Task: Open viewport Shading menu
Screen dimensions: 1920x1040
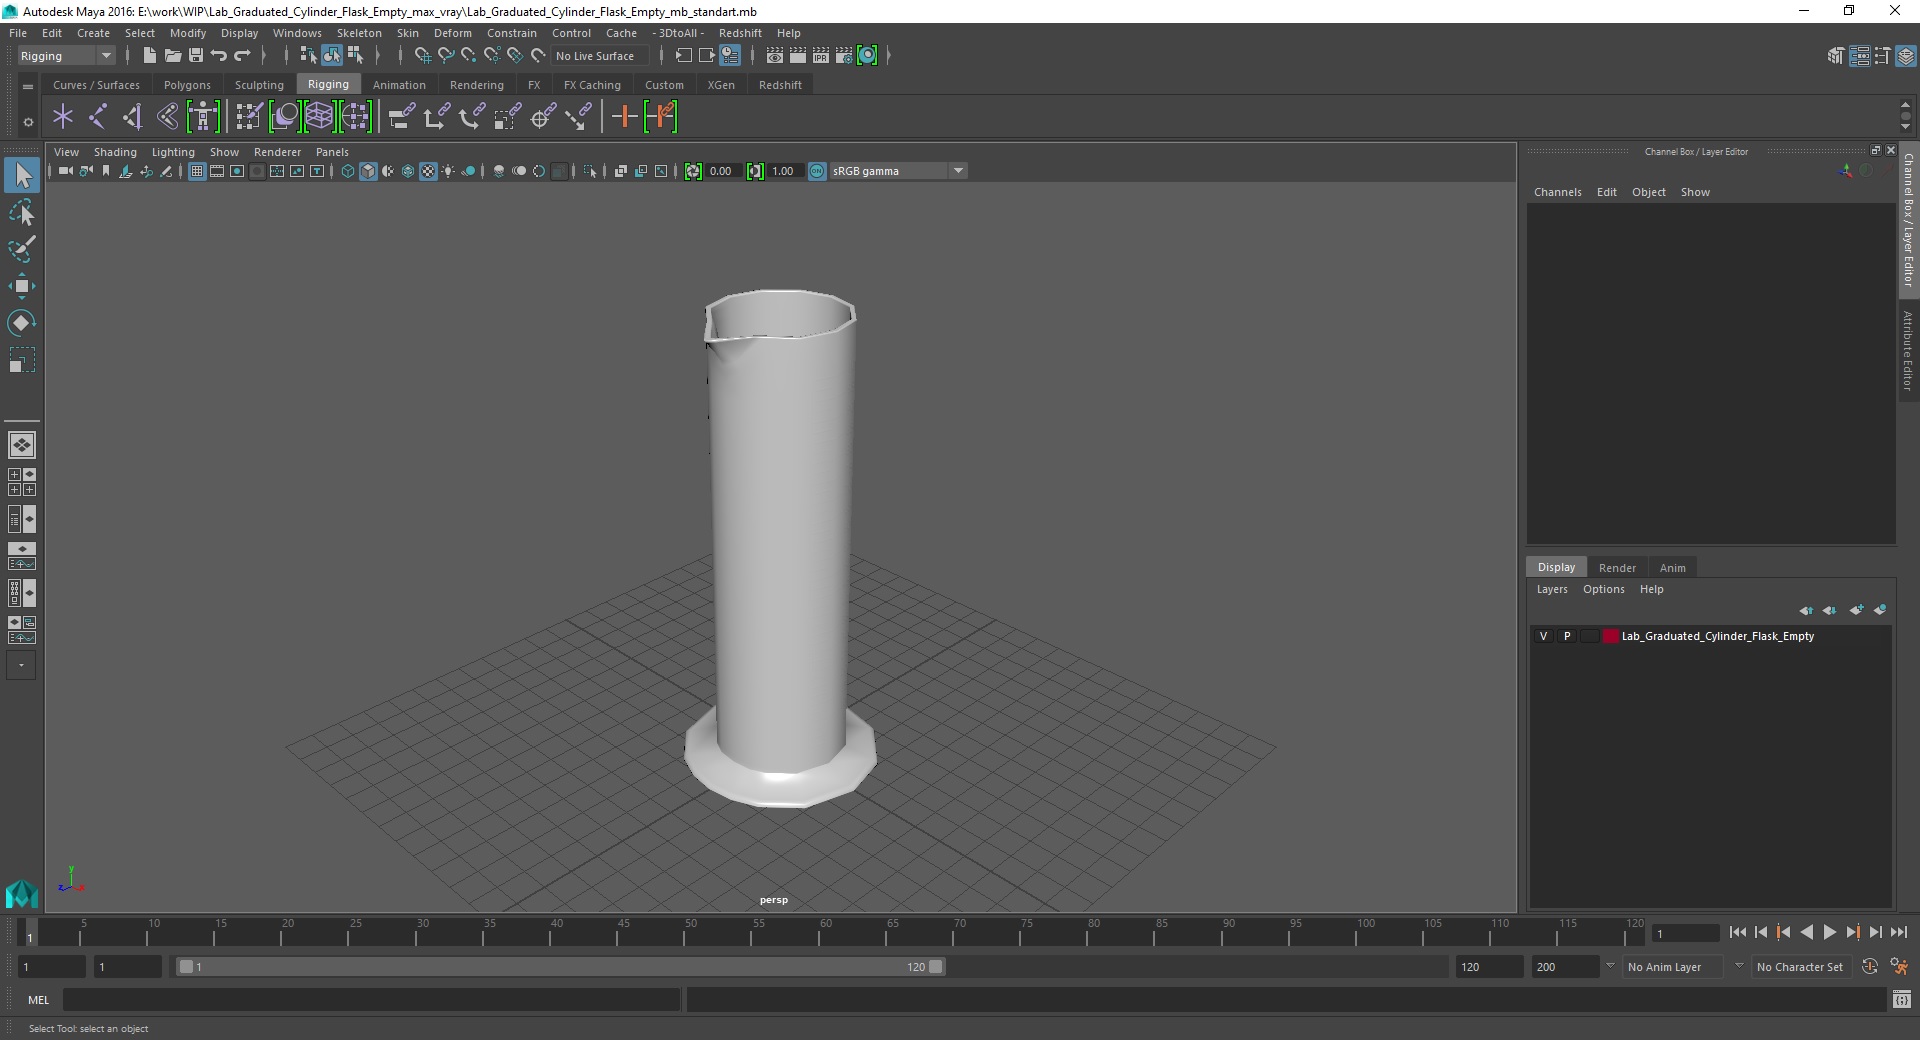Action: click(115, 152)
